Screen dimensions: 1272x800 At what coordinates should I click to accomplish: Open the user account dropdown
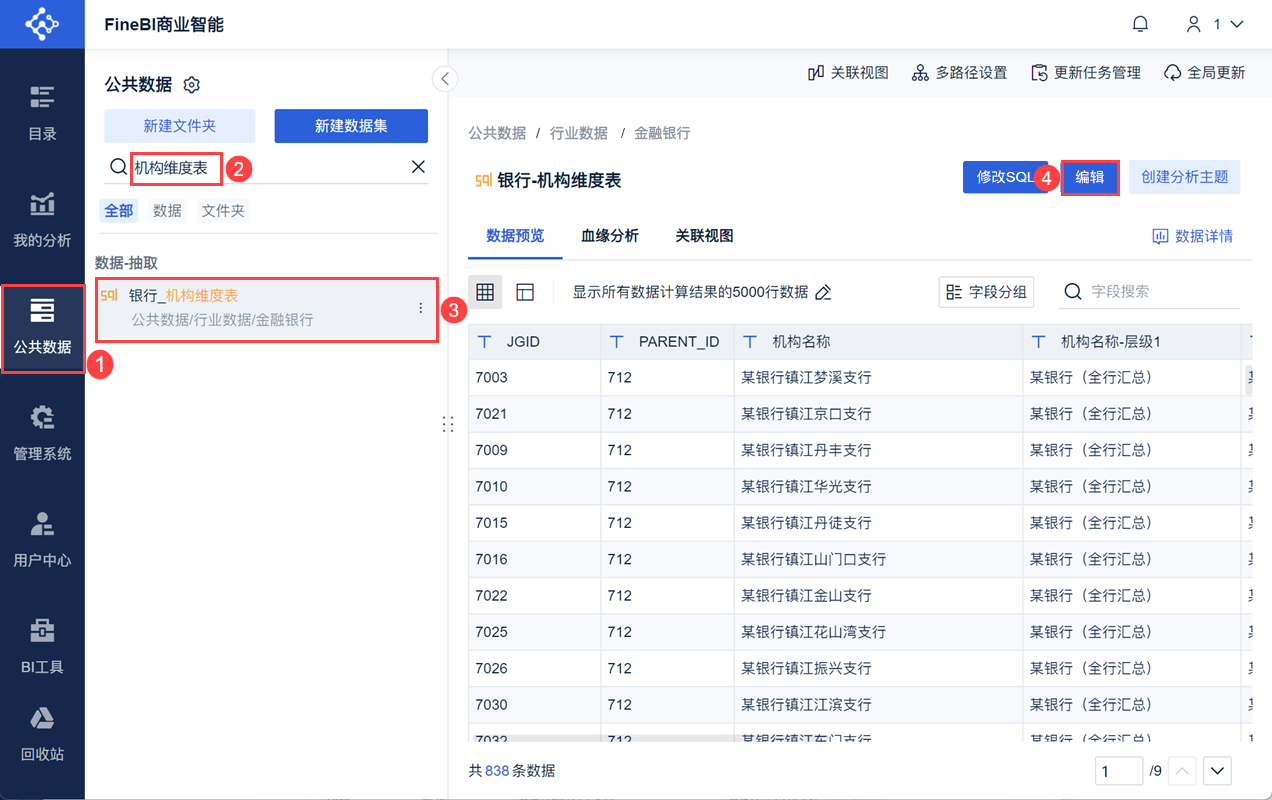[1214, 24]
